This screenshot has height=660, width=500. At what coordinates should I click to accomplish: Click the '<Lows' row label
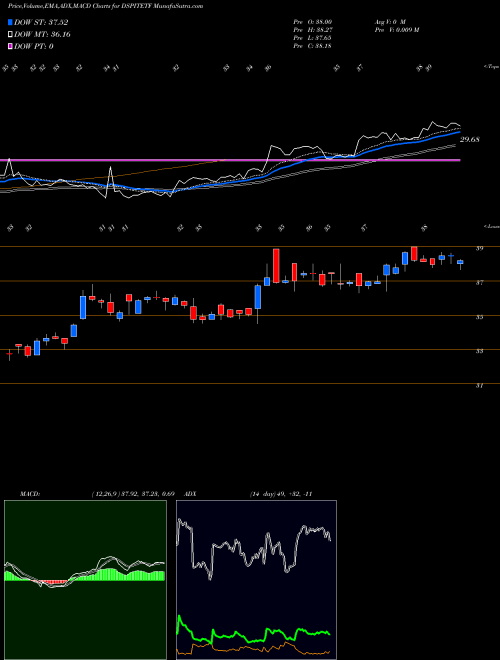[491, 226]
